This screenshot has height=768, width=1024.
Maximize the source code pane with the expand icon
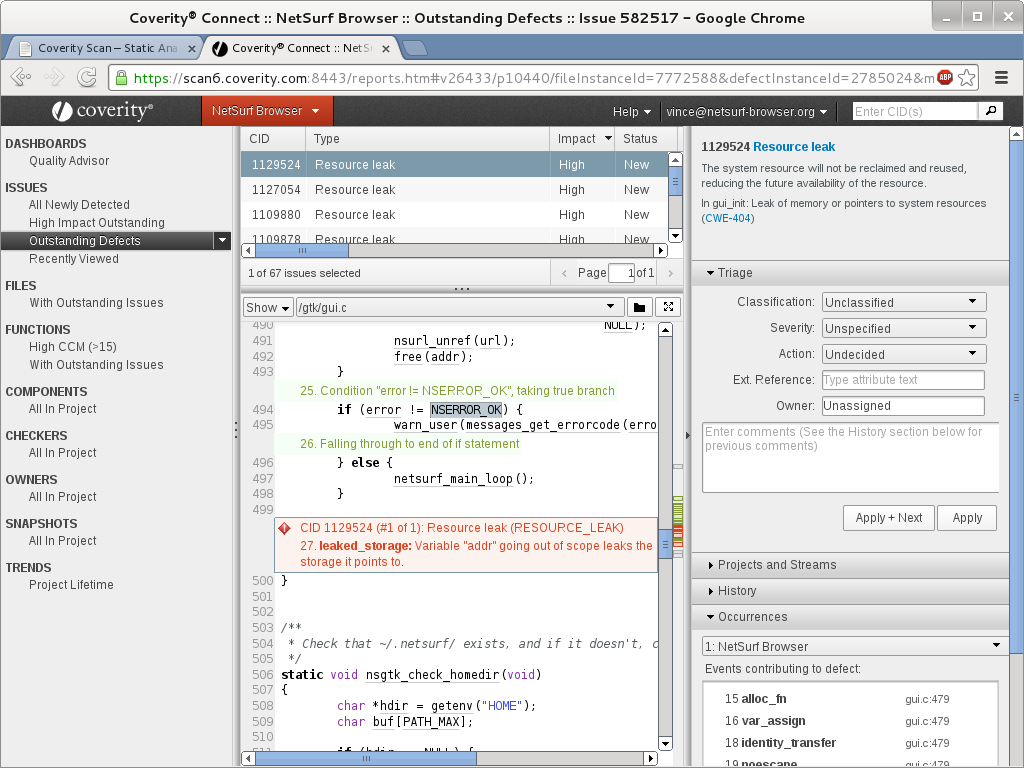668,307
